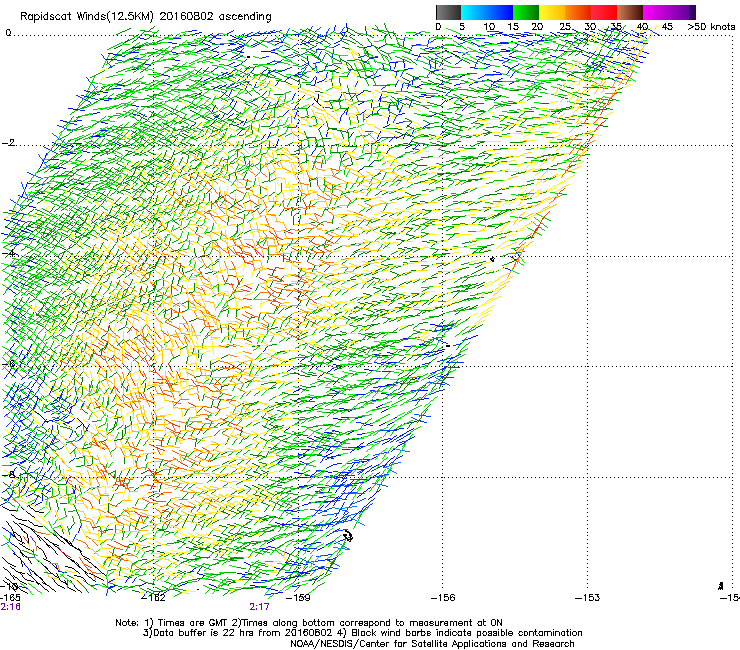Click the "-162" longitude axis label

pos(154,598)
